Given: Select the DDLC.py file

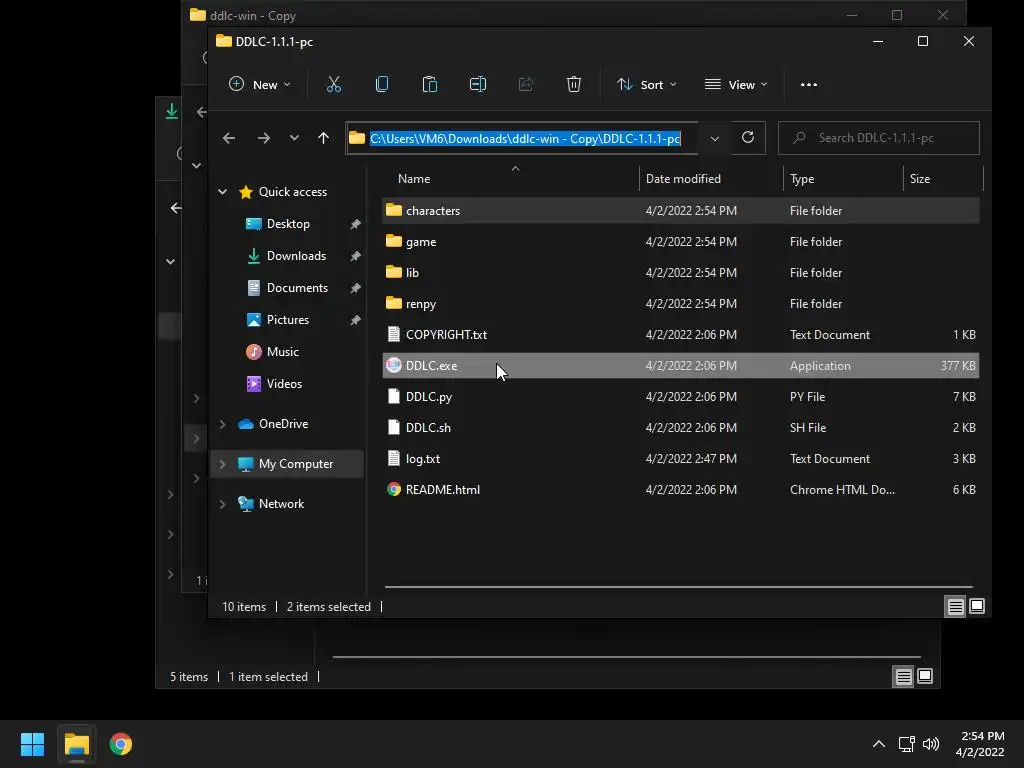Looking at the screenshot, I should click(680, 396).
